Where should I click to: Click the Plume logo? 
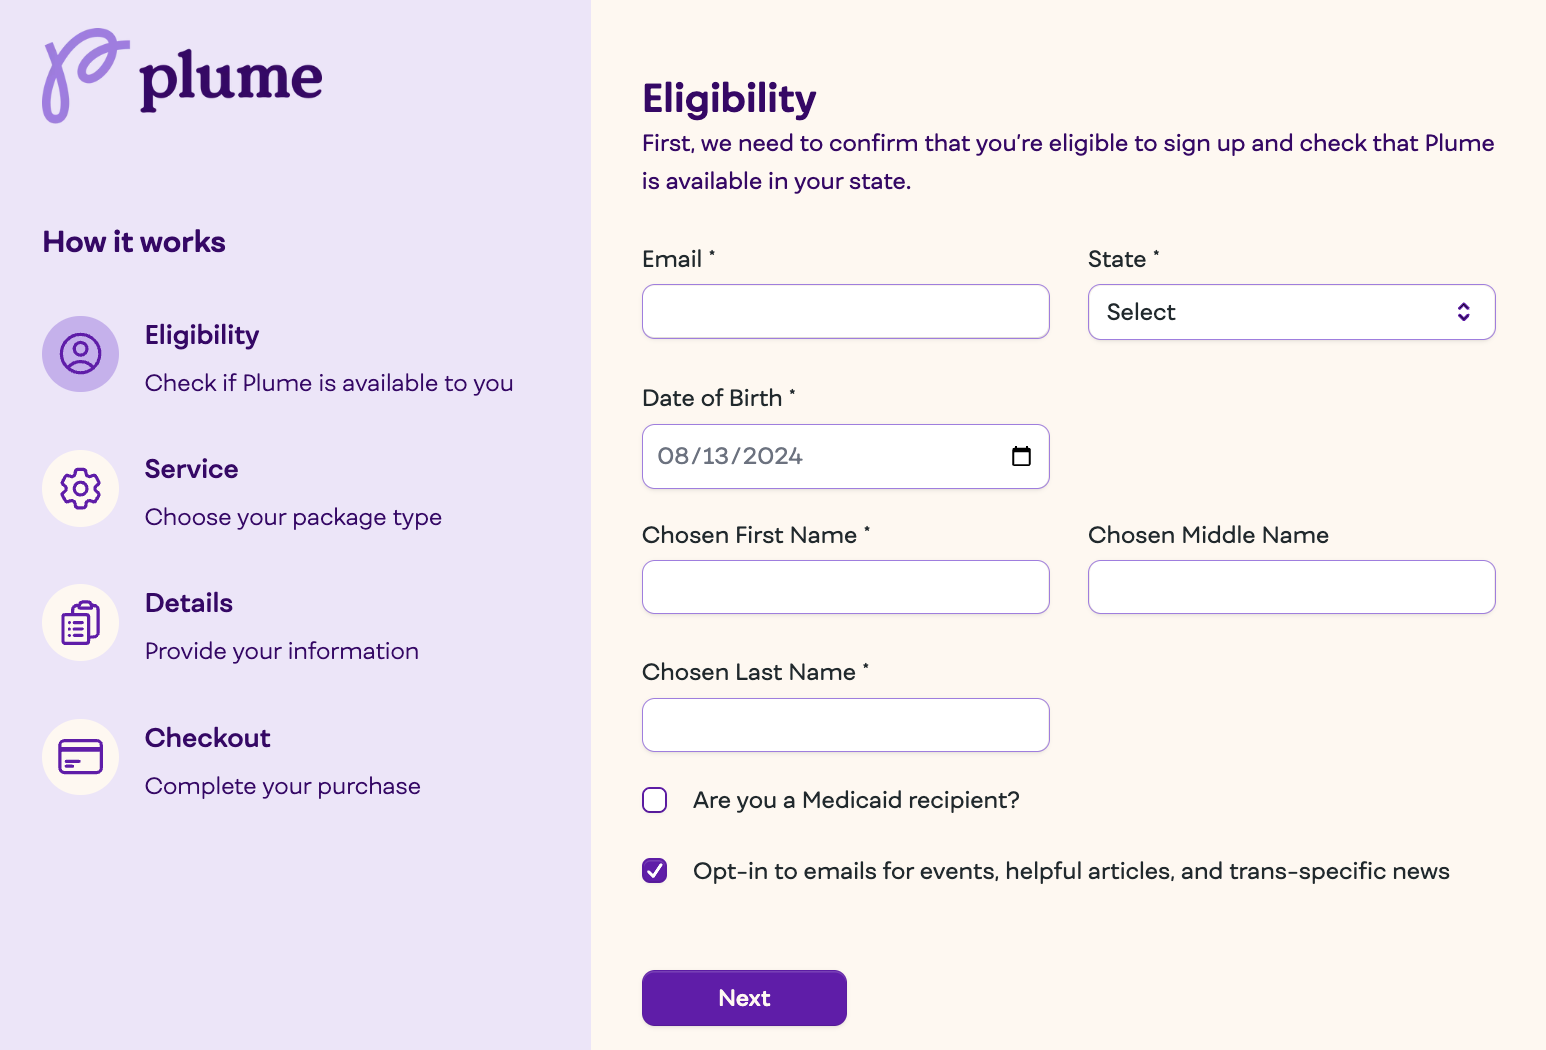pos(182,76)
